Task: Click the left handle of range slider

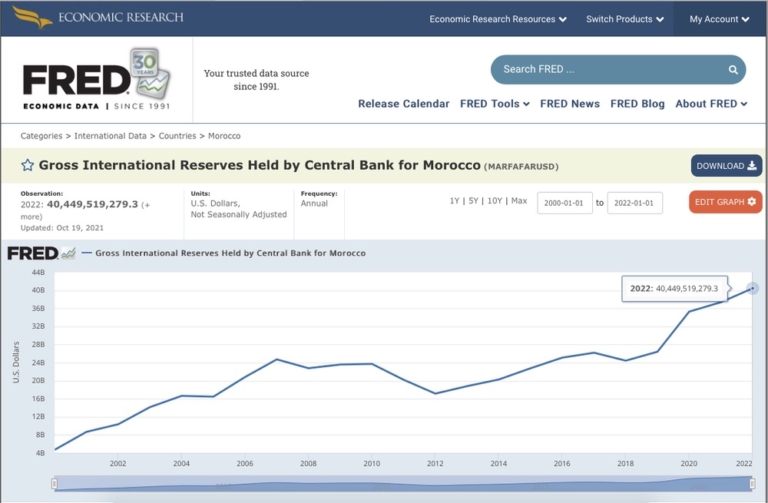Action: click(x=55, y=484)
